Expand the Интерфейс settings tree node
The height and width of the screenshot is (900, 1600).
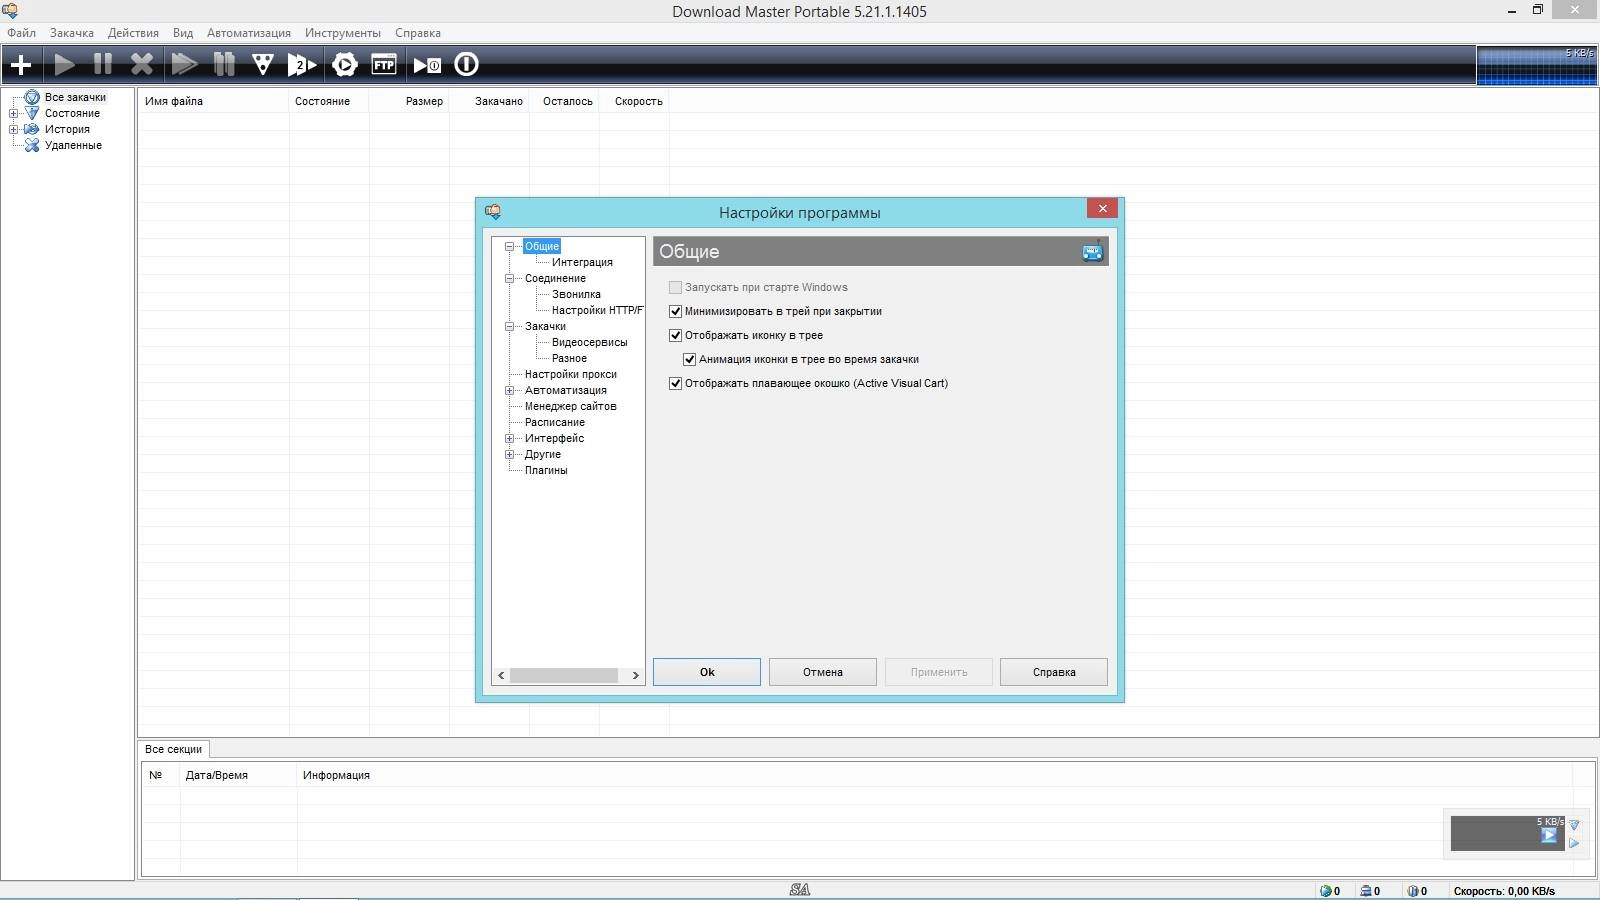click(x=509, y=438)
